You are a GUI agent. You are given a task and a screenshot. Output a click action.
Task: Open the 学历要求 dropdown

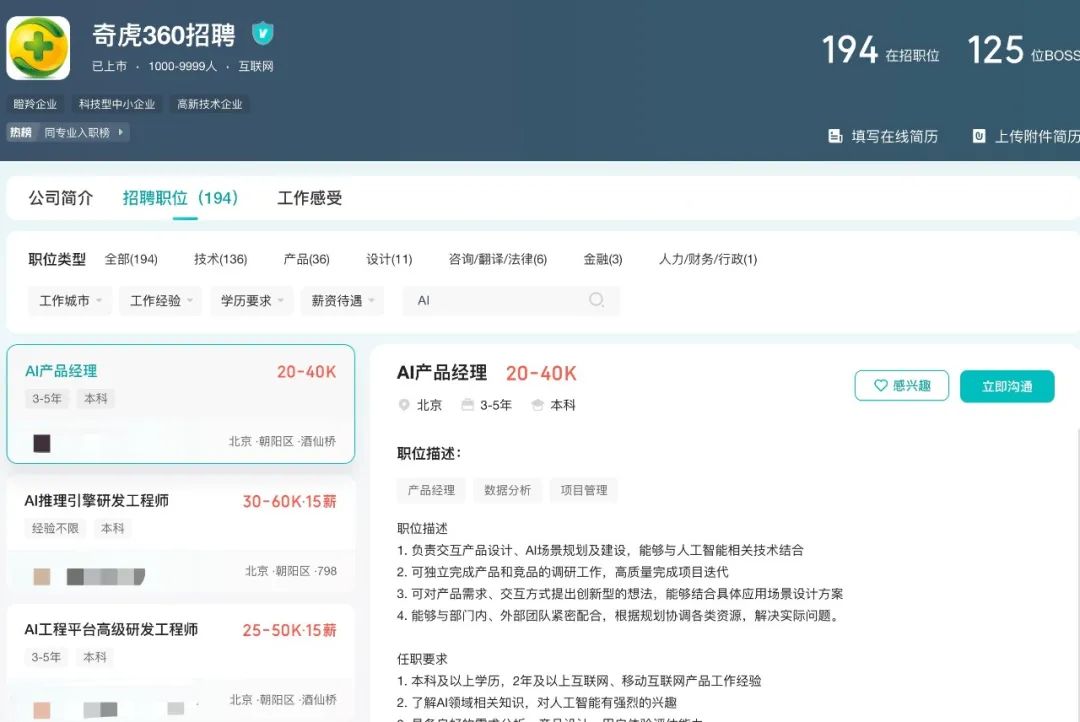(x=251, y=301)
